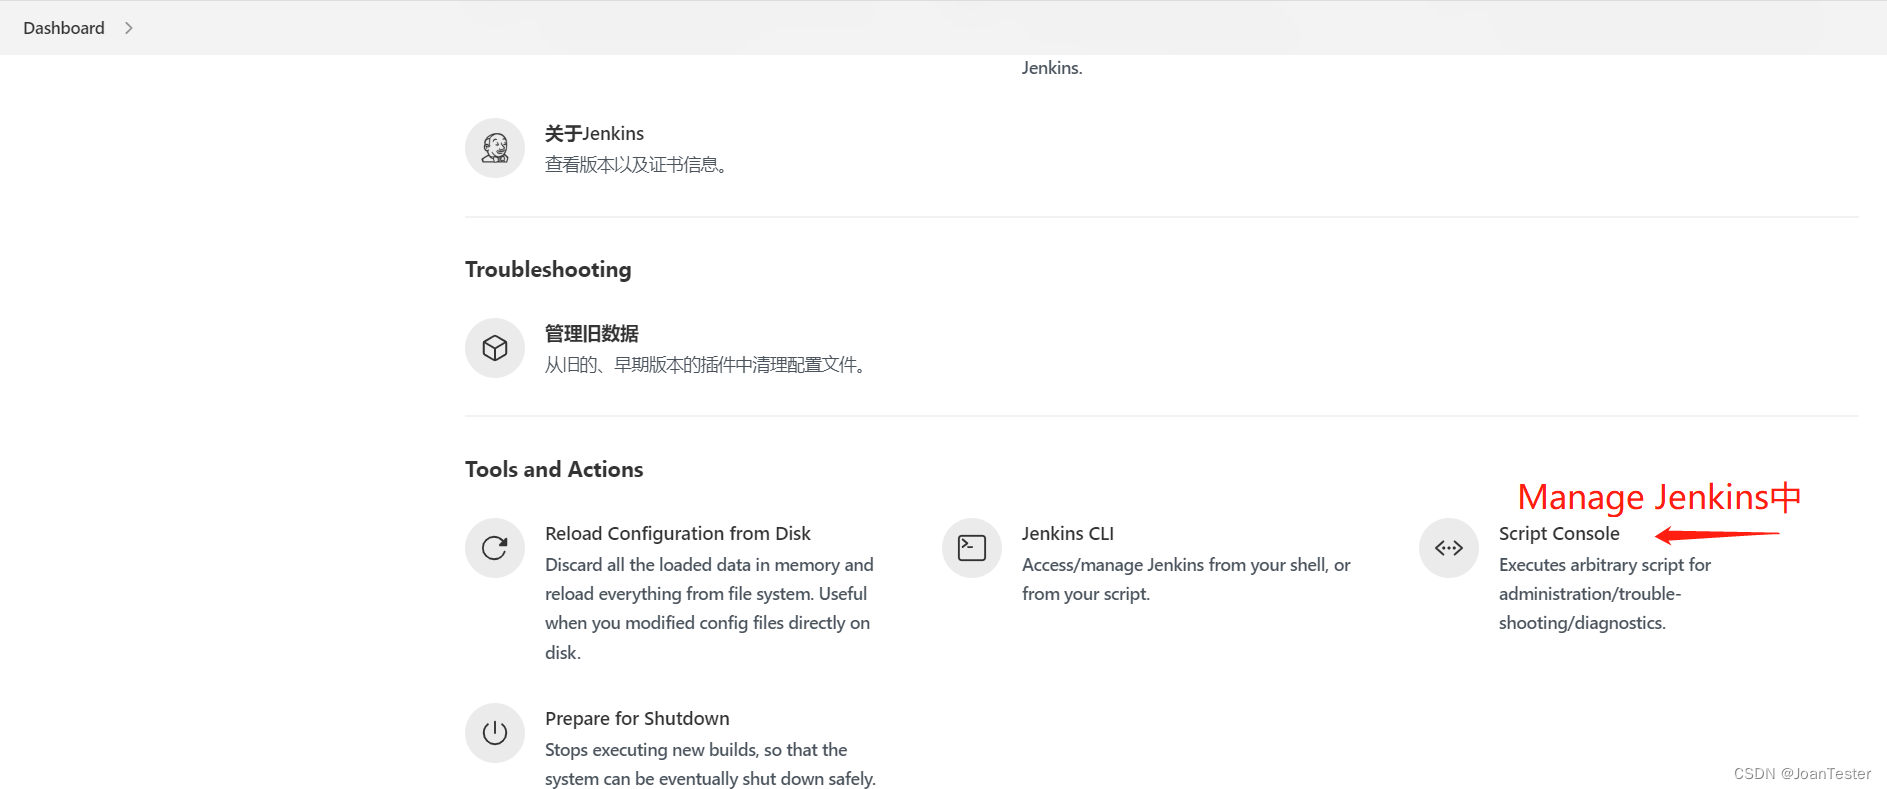Click the text 'Stops executing new builds, so that the'
The height and width of the screenshot is (789, 1887).
tap(696, 750)
